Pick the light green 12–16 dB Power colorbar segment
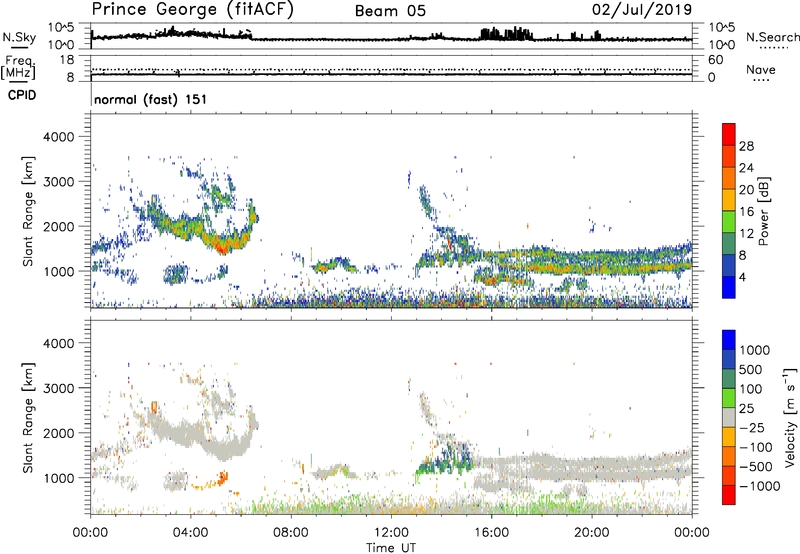This screenshot has height=554, width=800. pyautogui.click(x=729, y=222)
